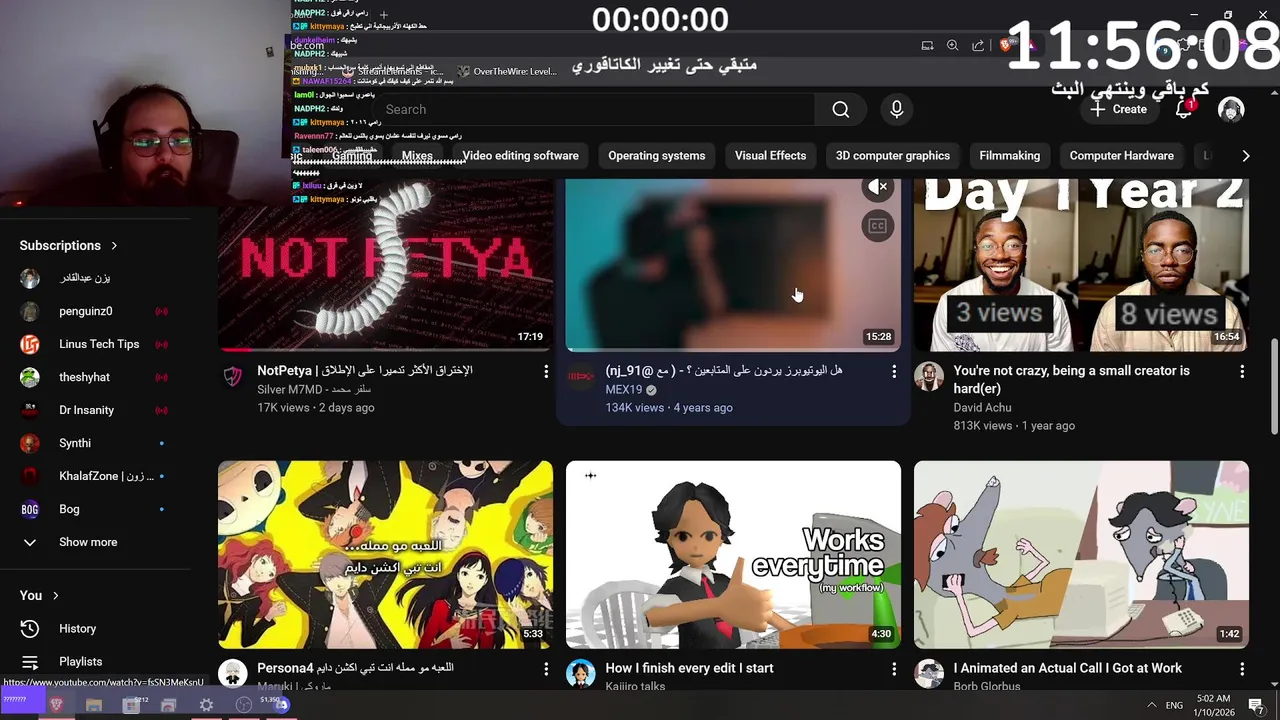Click the YouTube search magnifier button
The width and height of the screenshot is (1280, 720).
coord(840,110)
